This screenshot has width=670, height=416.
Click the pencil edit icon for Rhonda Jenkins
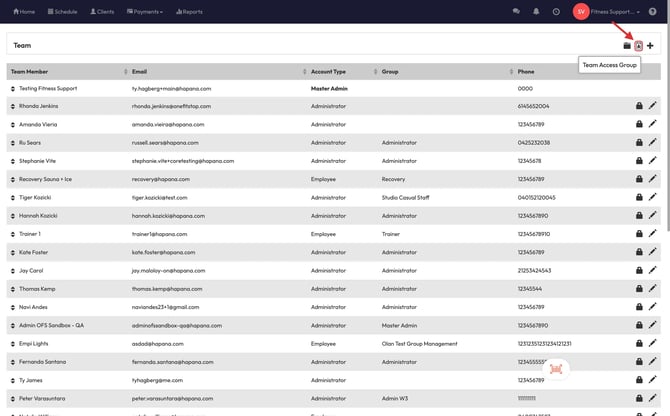point(653,106)
